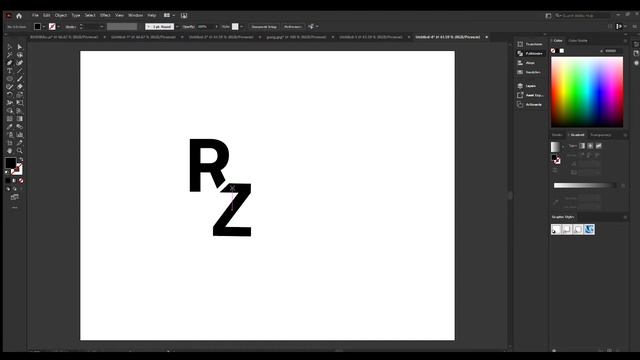
Task: Select the Lasso tool
Action: pos(20,55)
